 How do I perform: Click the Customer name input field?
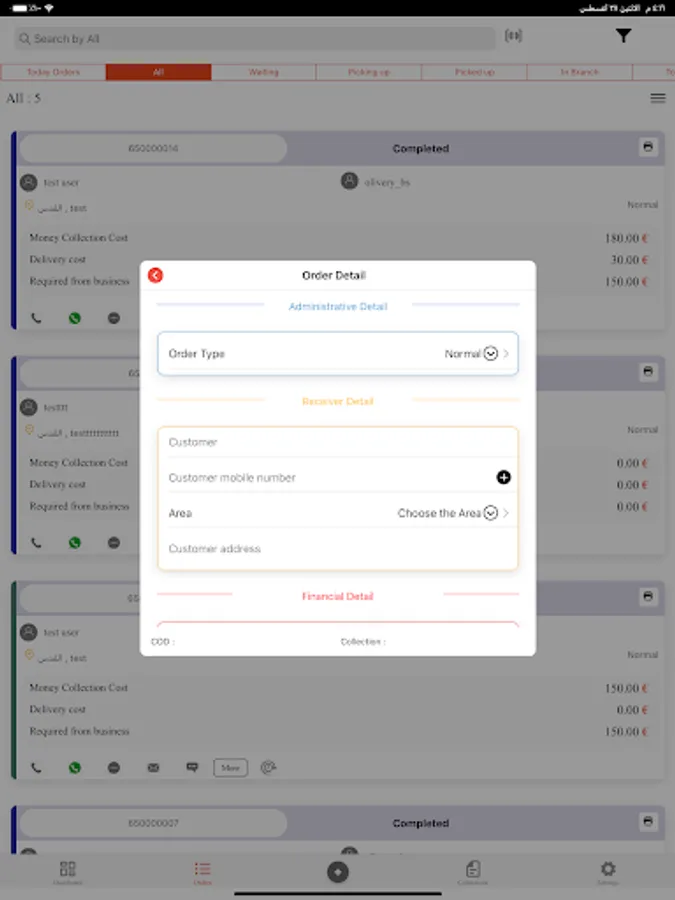338,442
